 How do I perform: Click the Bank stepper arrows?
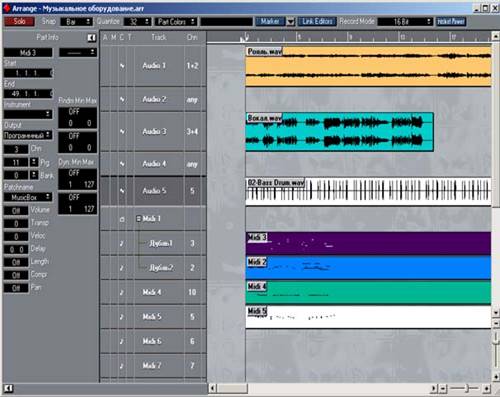(34, 175)
